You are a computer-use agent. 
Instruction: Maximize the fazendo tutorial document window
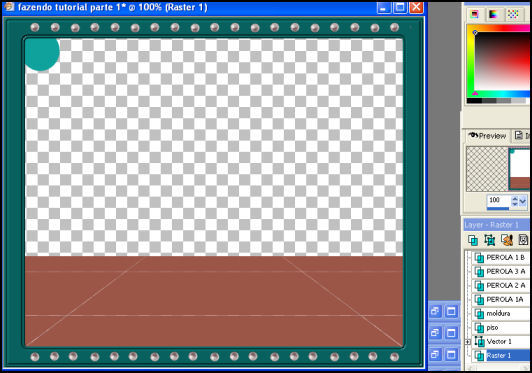click(x=400, y=7)
